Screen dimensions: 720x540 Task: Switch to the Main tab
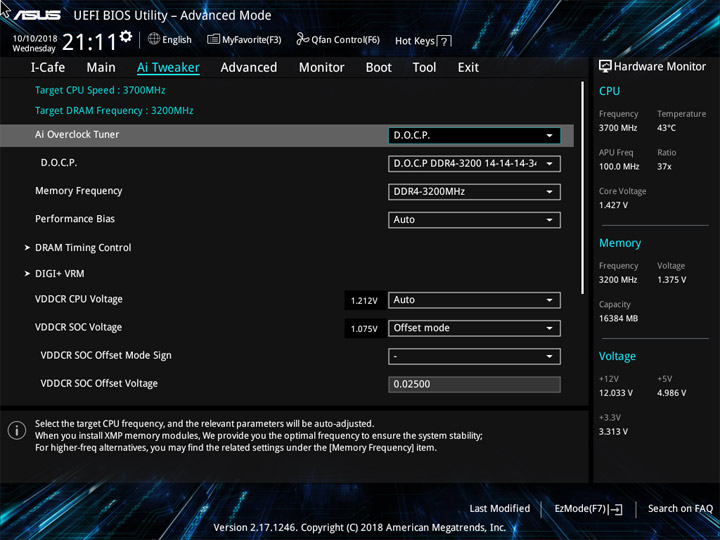point(101,68)
